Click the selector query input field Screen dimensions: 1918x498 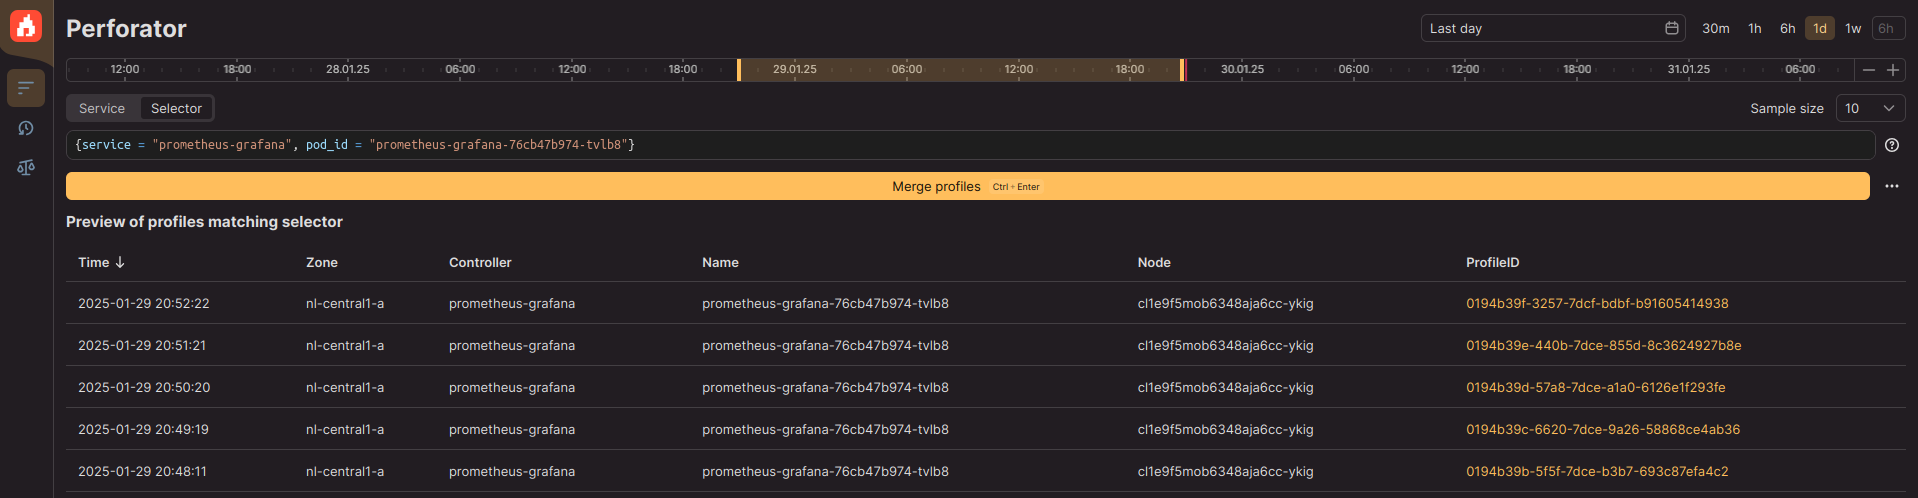click(970, 145)
